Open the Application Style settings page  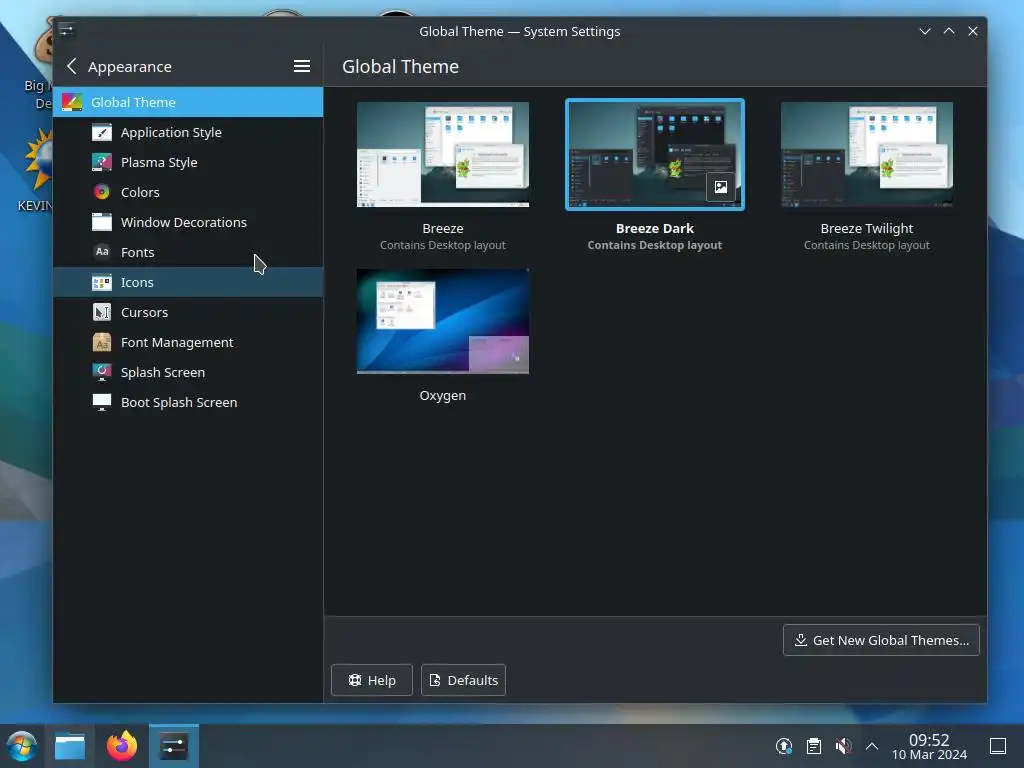[188, 133]
